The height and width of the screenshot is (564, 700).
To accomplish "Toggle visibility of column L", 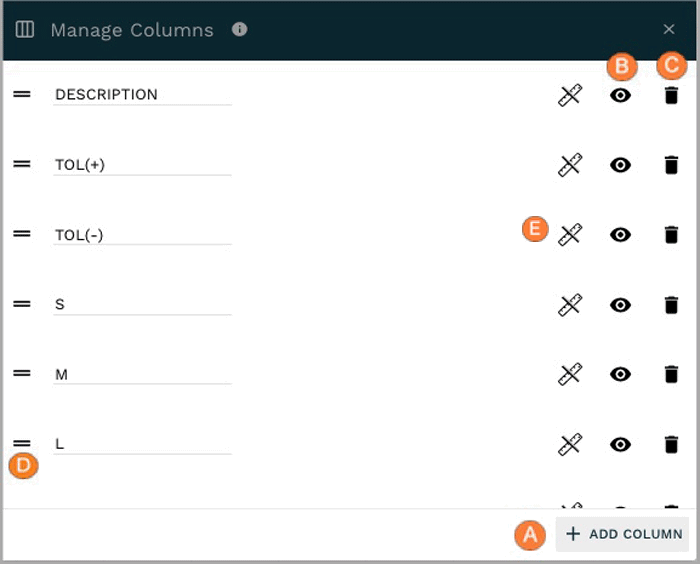I will [x=620, y=444].
